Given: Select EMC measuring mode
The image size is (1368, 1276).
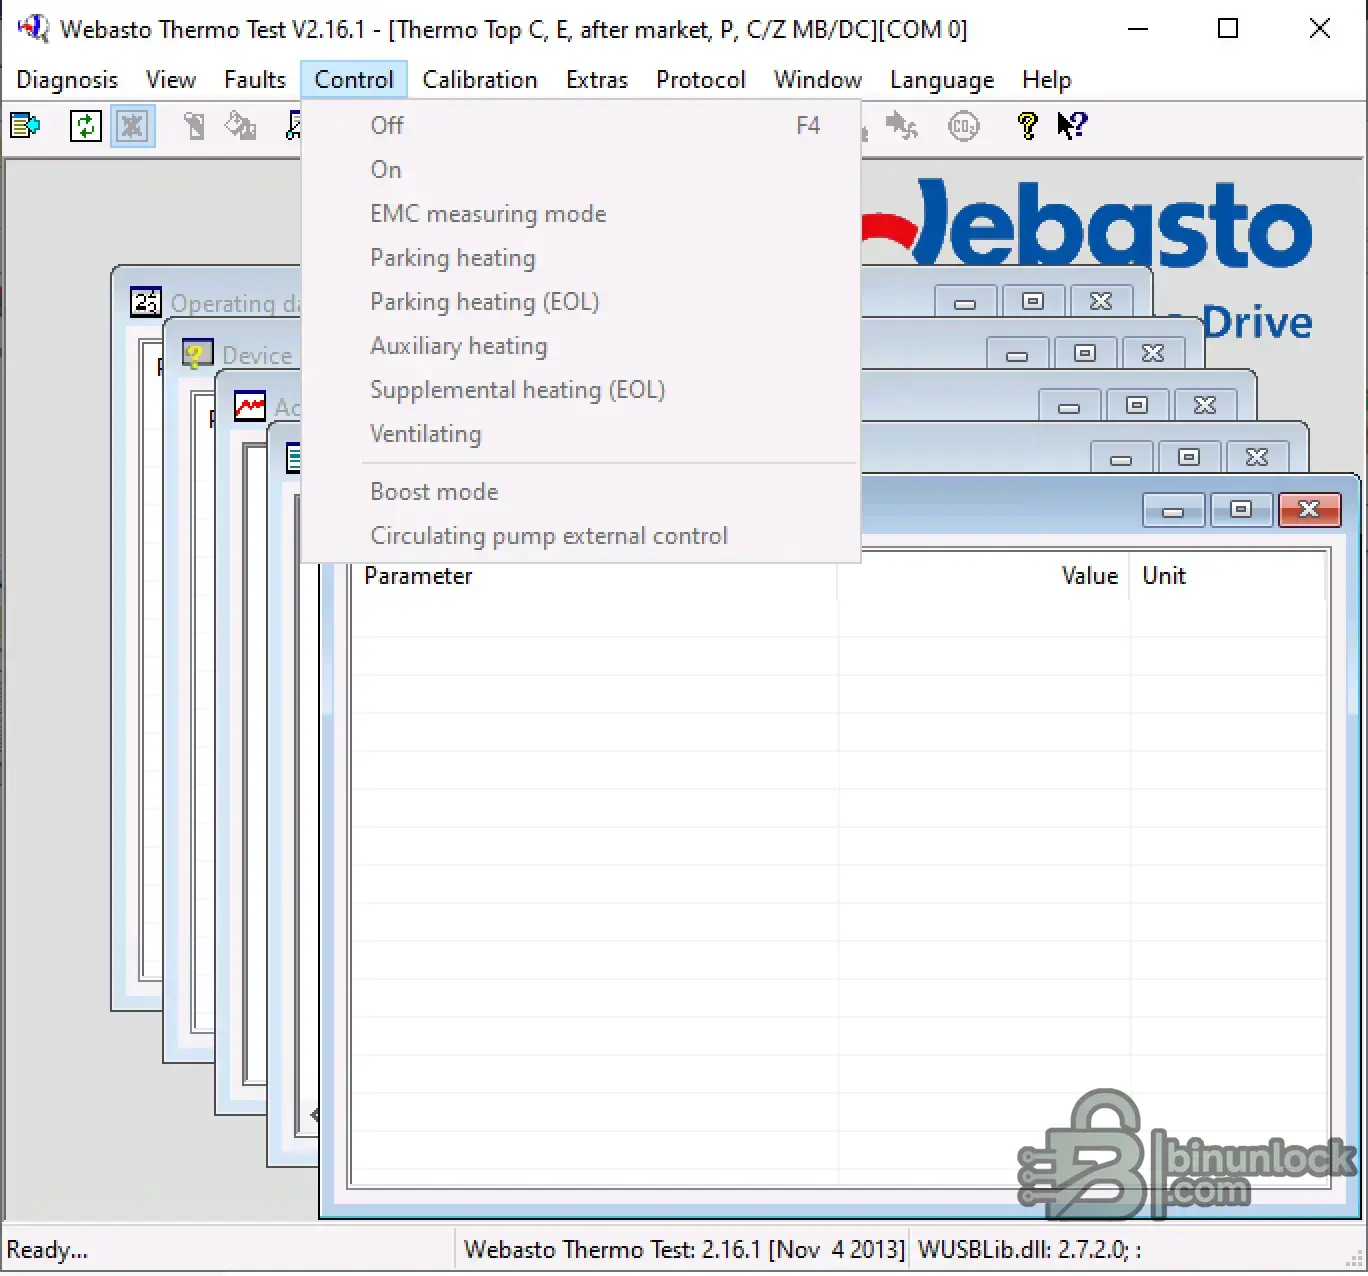Looking at the screenshot, I should coord(581,214).
